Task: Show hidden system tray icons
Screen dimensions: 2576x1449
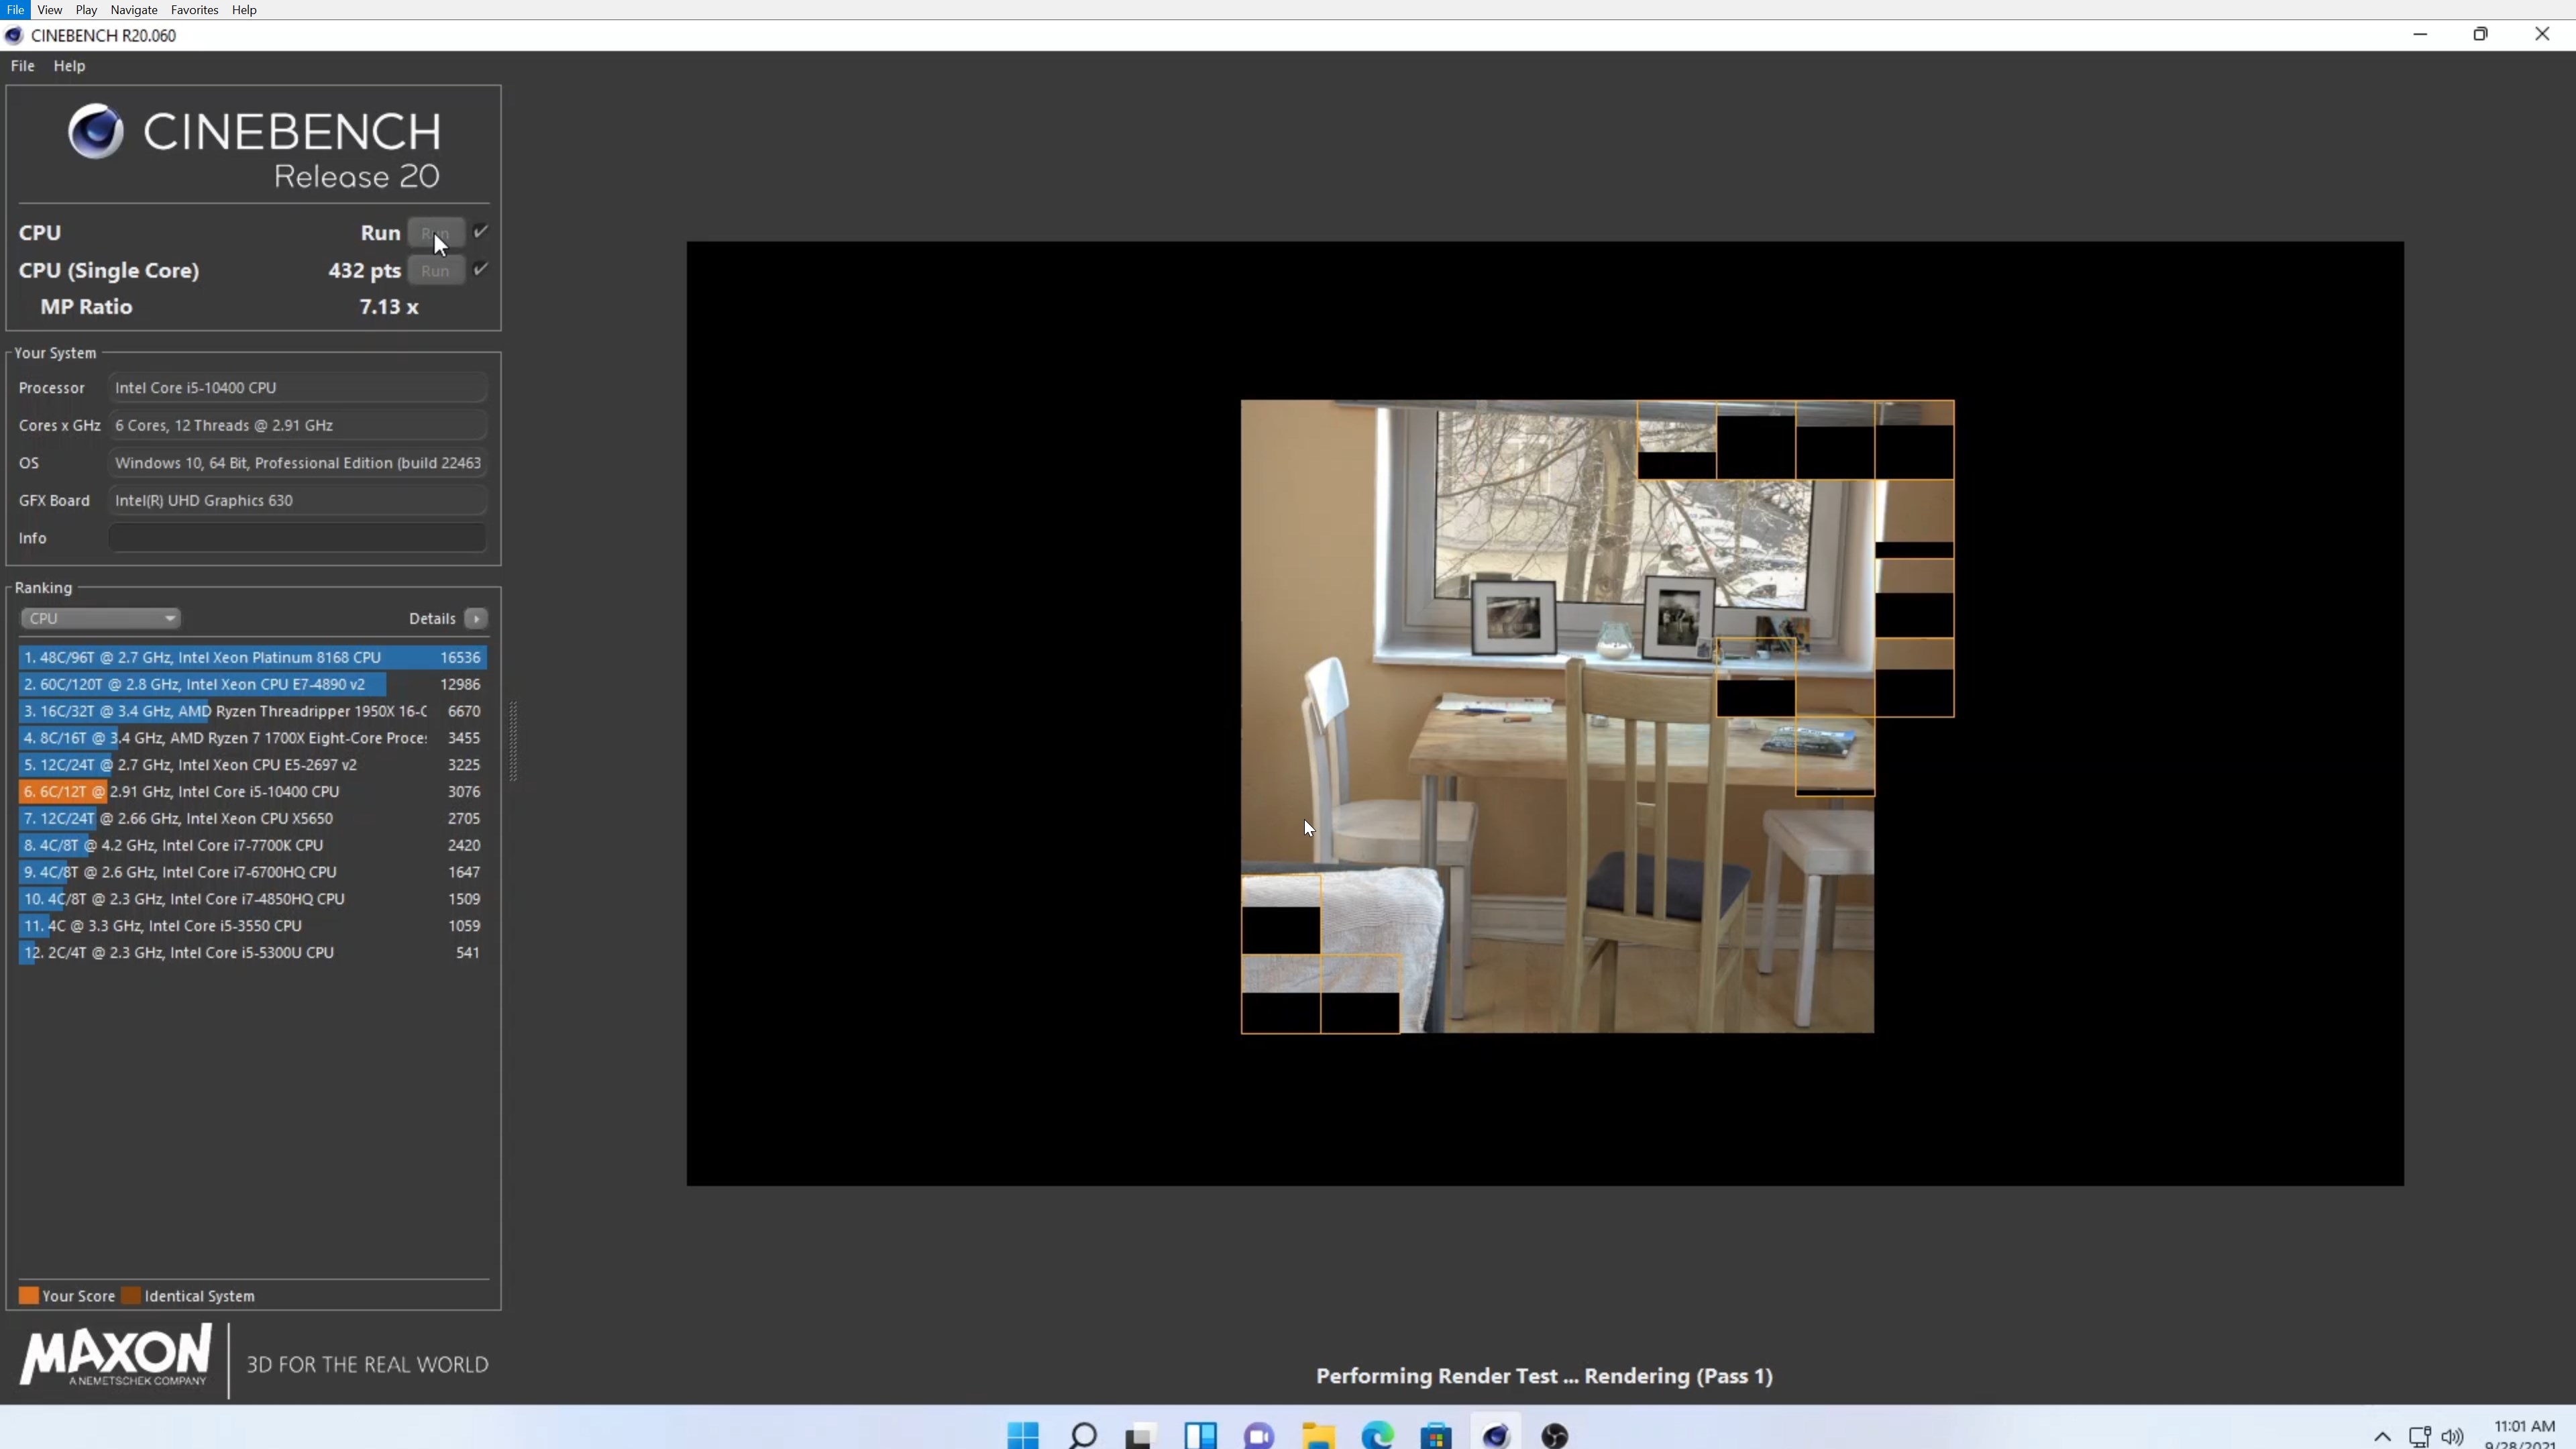Action: coord(2383,1437)
